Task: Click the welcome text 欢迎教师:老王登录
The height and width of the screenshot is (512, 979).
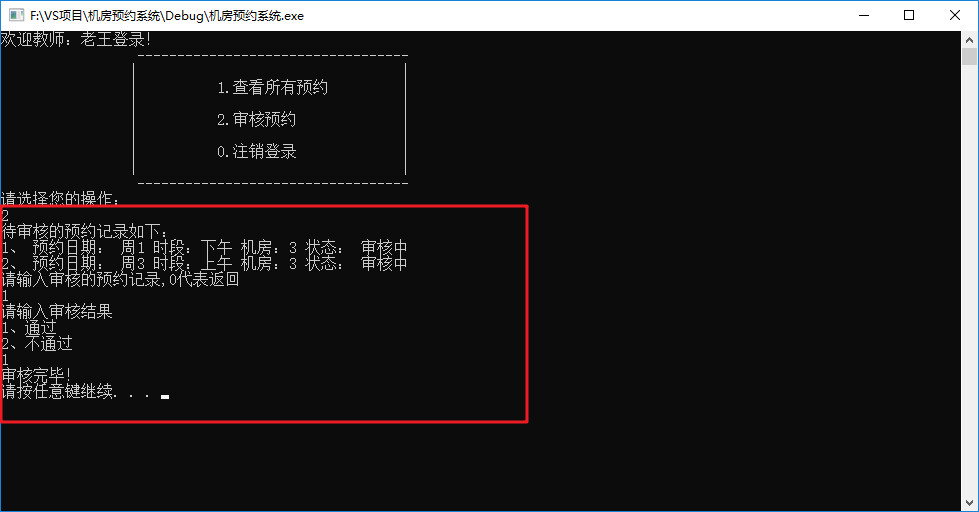Action: (x=76, y=39)
